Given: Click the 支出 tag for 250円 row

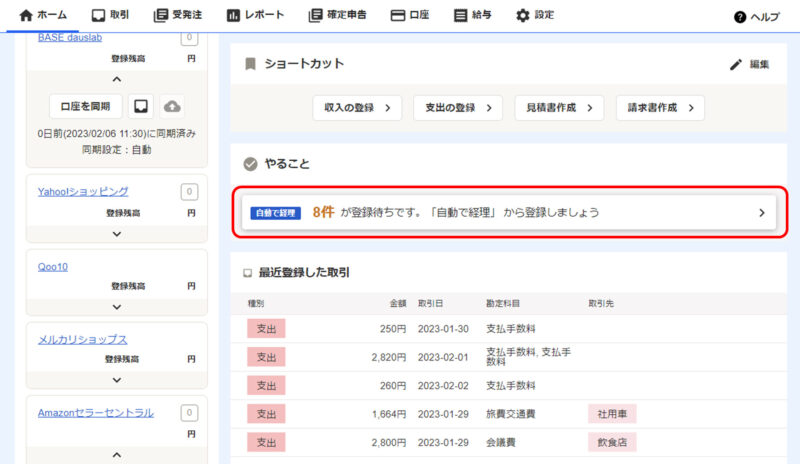Looking at the screenshot, I should coord(266,329).
